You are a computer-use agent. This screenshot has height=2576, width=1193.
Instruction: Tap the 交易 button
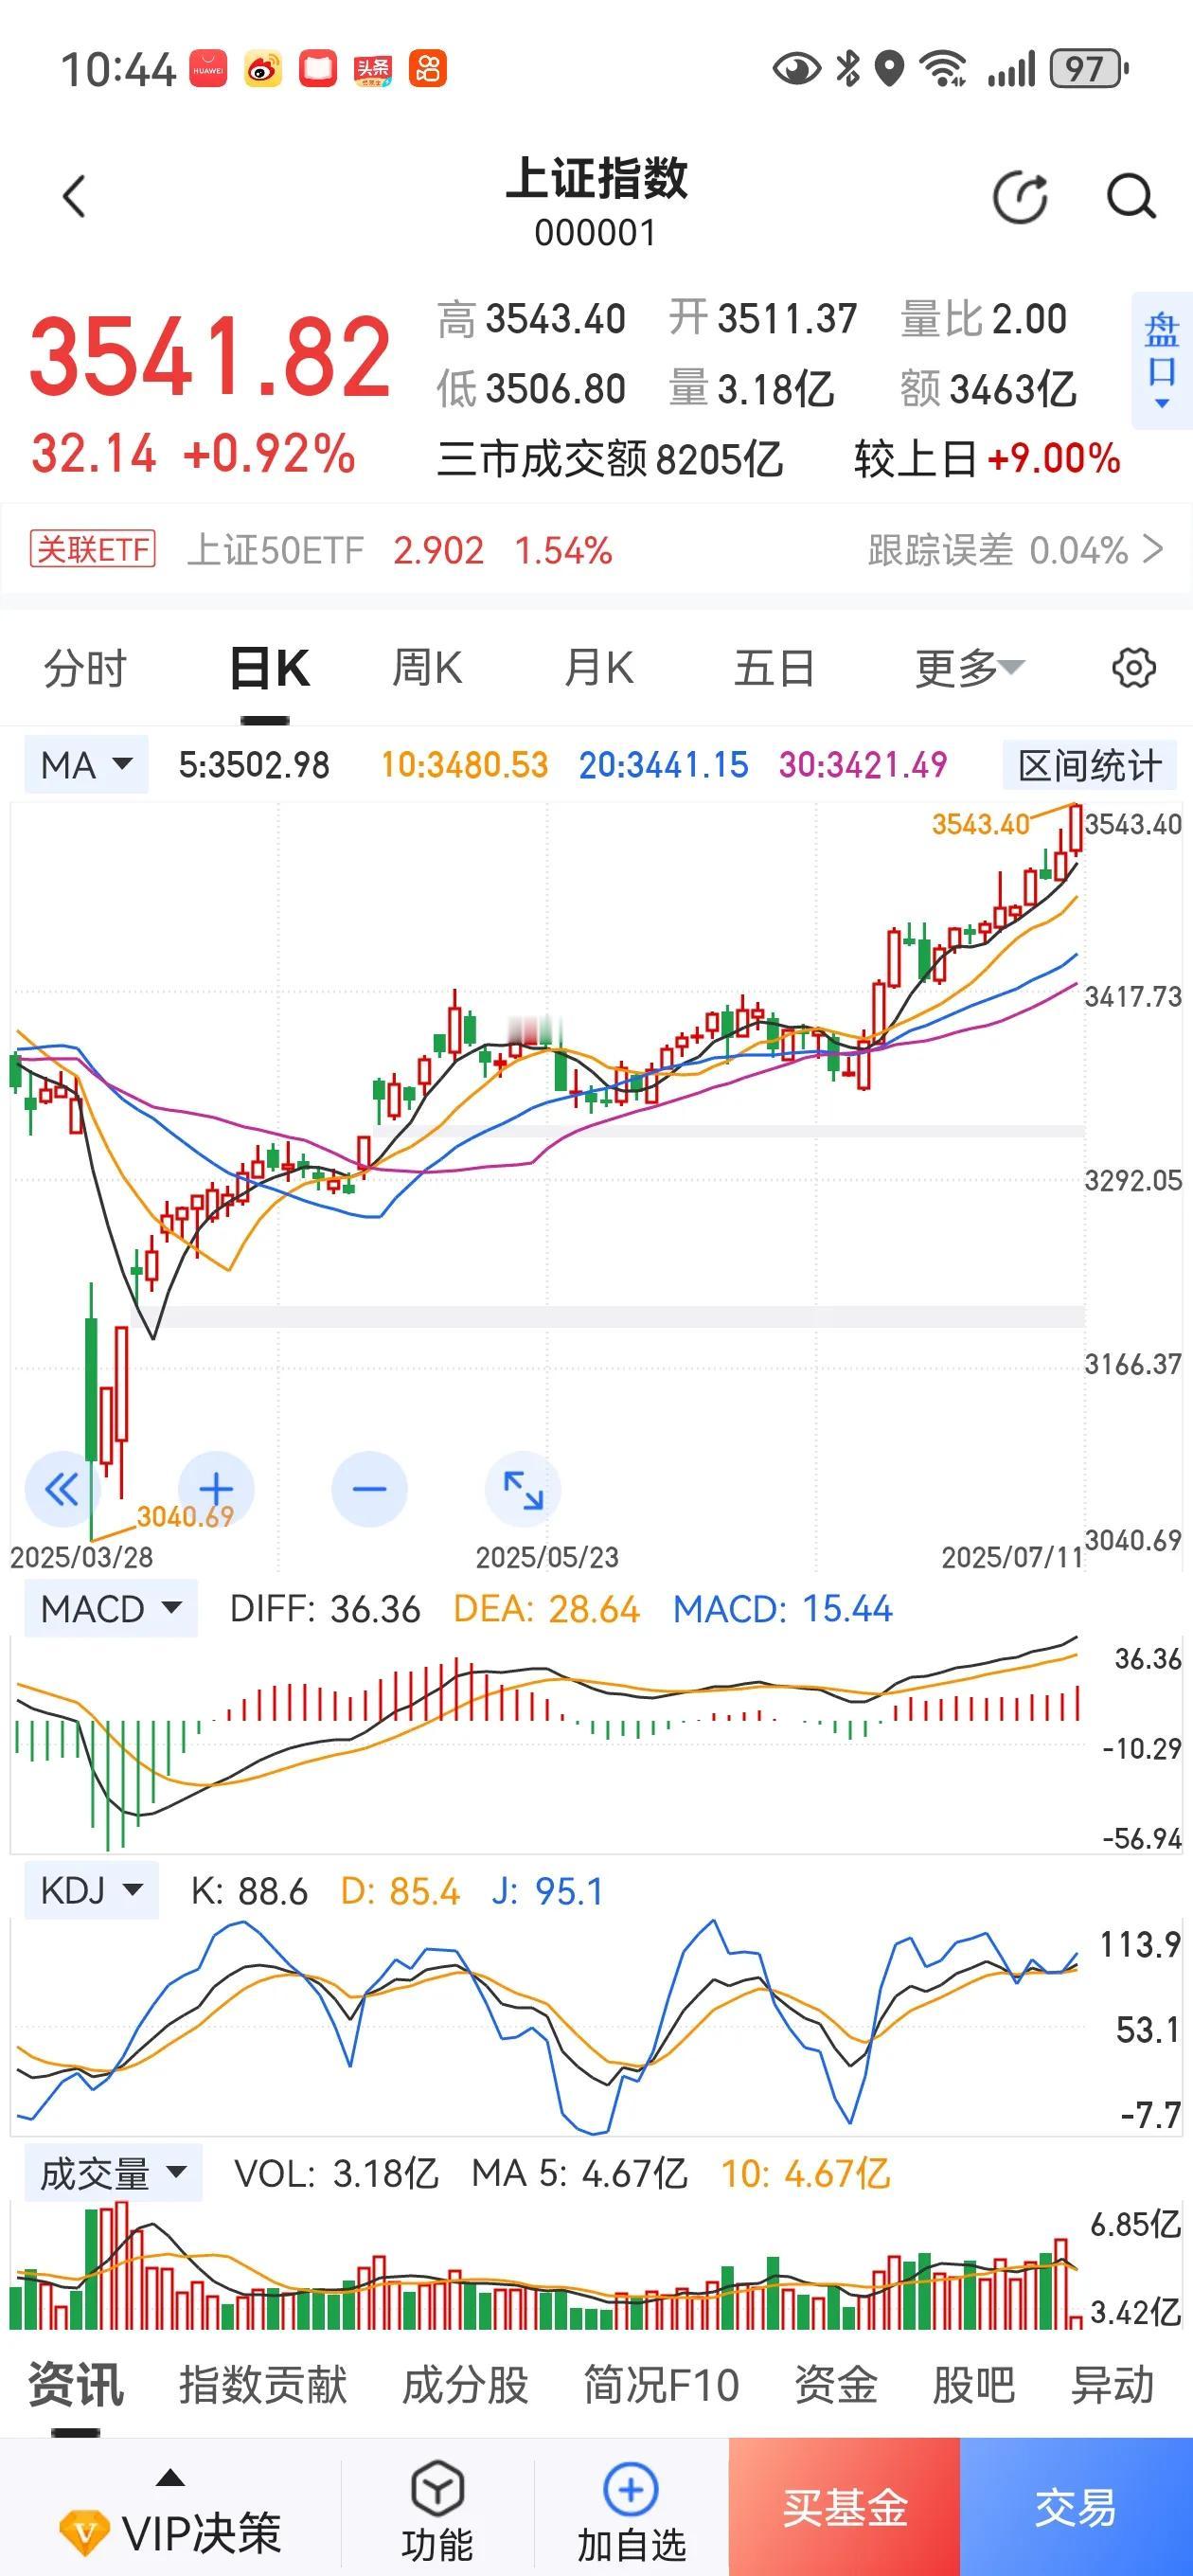[x=1076, y=2507]
